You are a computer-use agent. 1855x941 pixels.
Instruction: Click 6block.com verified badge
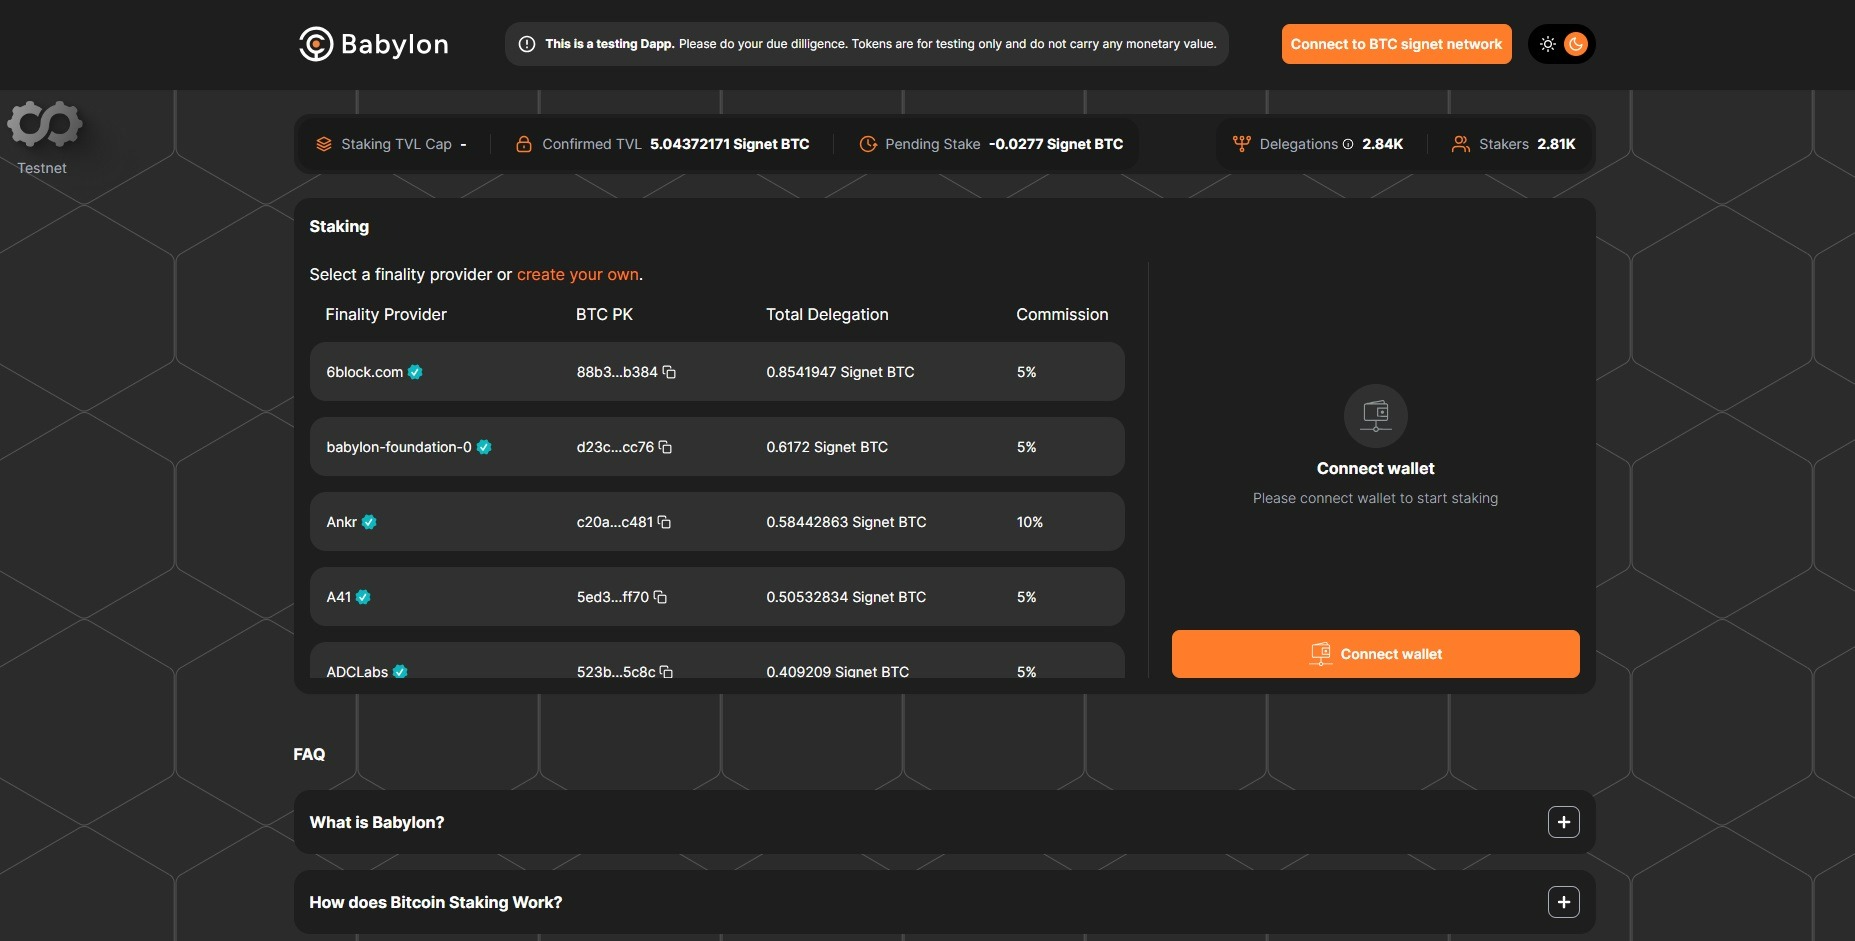click(x=415, y=372)
